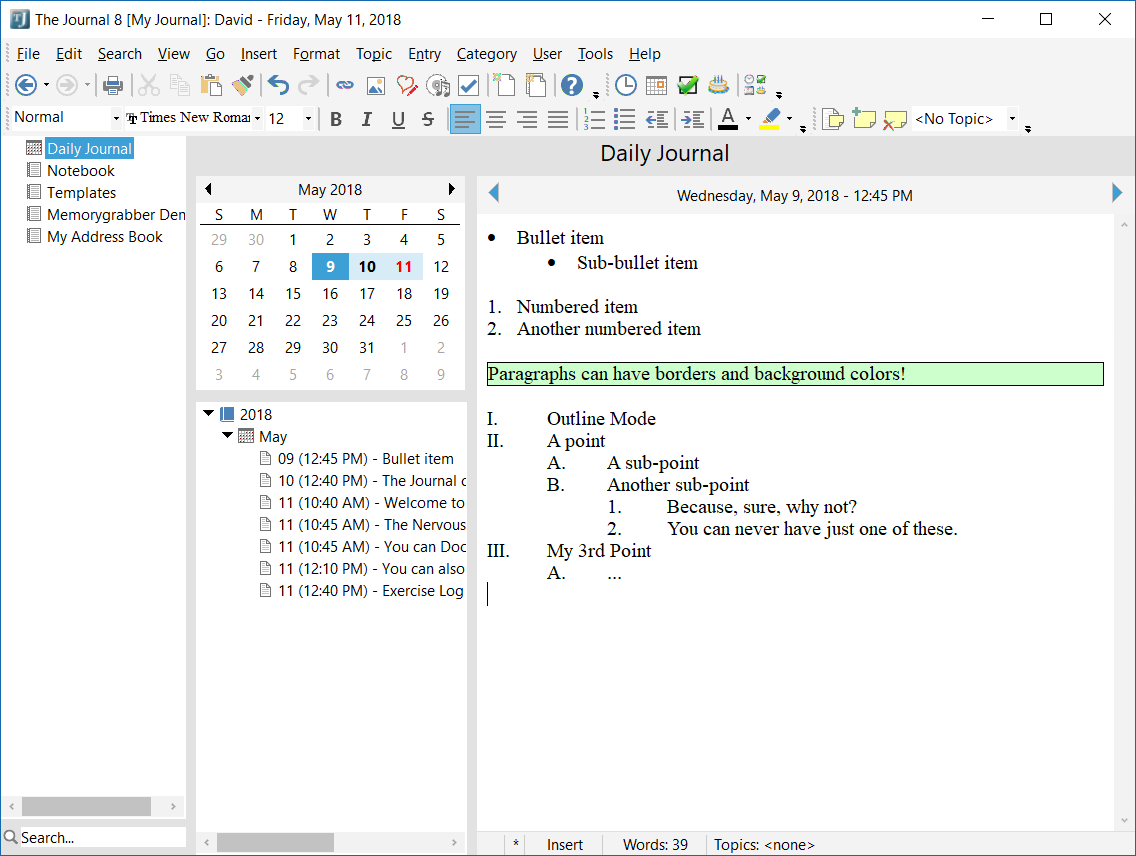Click the CD with music notes icon
The height and width of the screenshot is (856, 1136).
[x=438, y=85]
